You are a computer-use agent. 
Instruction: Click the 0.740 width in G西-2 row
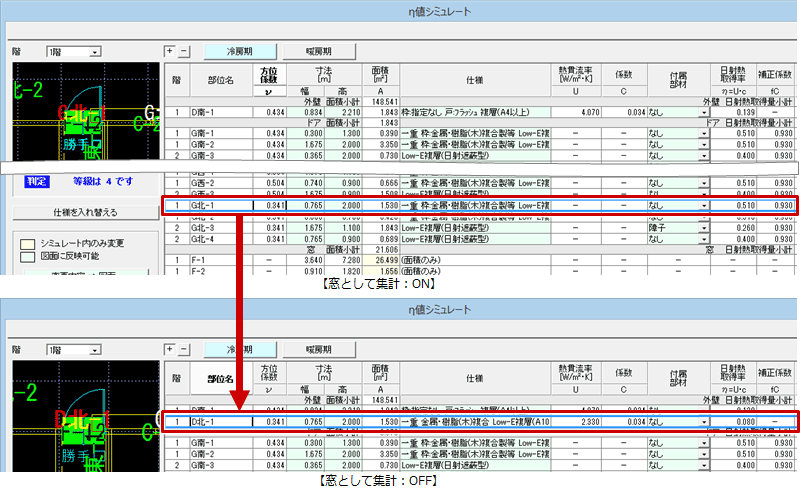pyautogui.click(x=305, y=183)
